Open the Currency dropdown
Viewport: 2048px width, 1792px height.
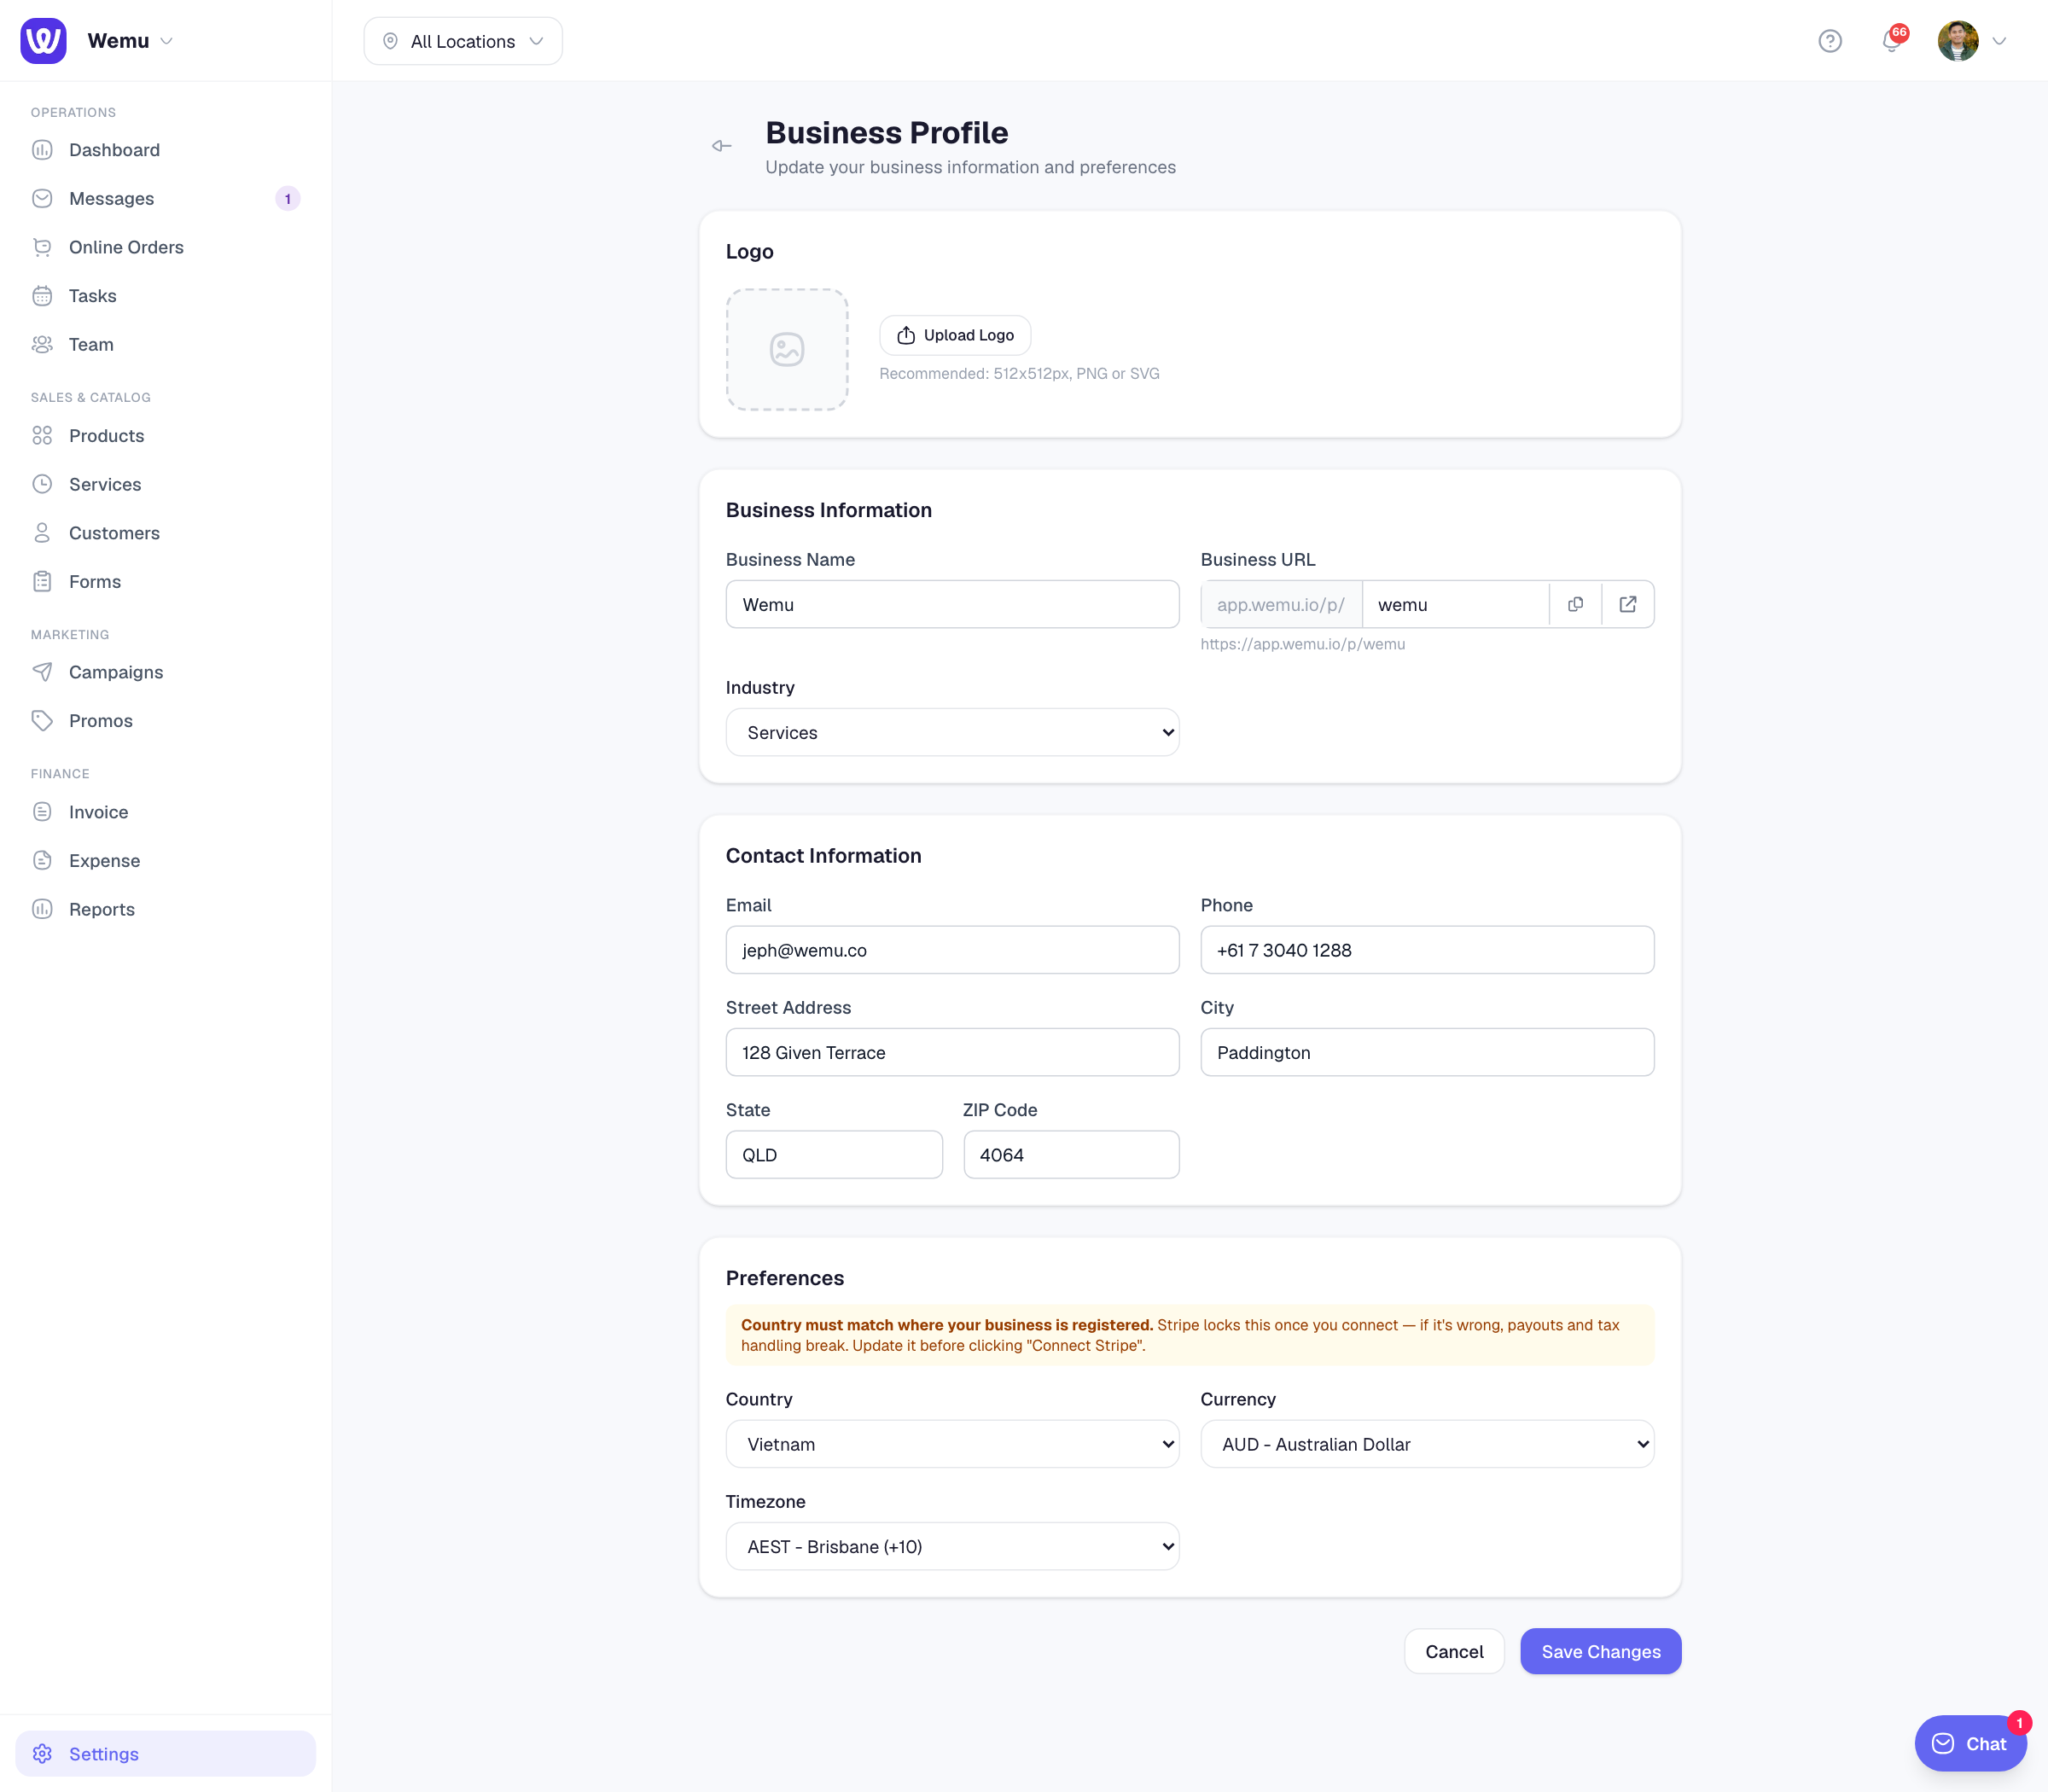tap(1427, 1444)
